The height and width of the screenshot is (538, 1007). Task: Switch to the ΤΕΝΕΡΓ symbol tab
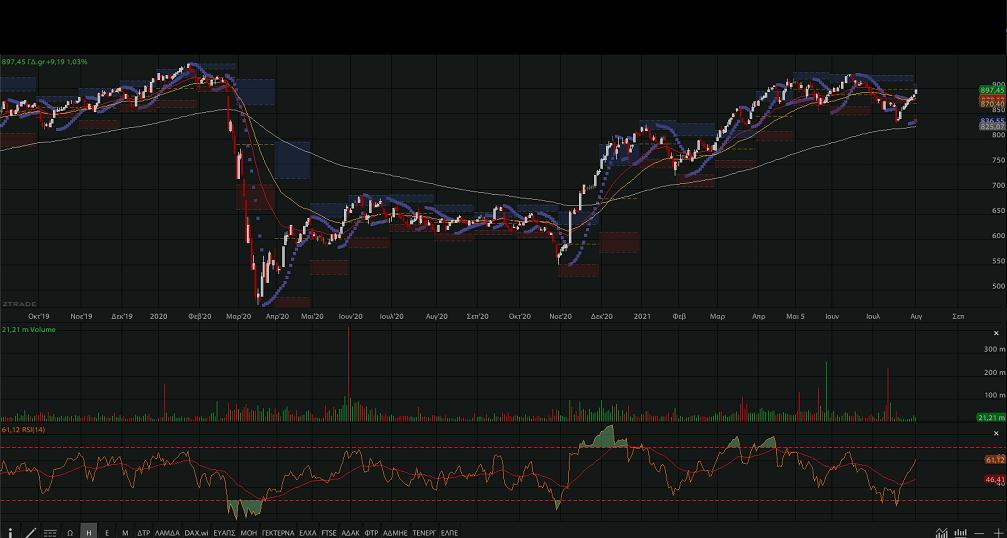(x=425, y=534)
